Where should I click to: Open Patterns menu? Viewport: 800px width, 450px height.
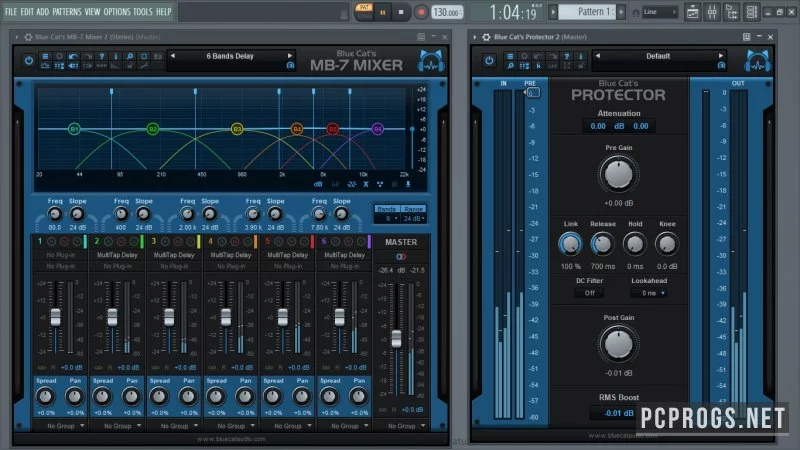[67, 11]
